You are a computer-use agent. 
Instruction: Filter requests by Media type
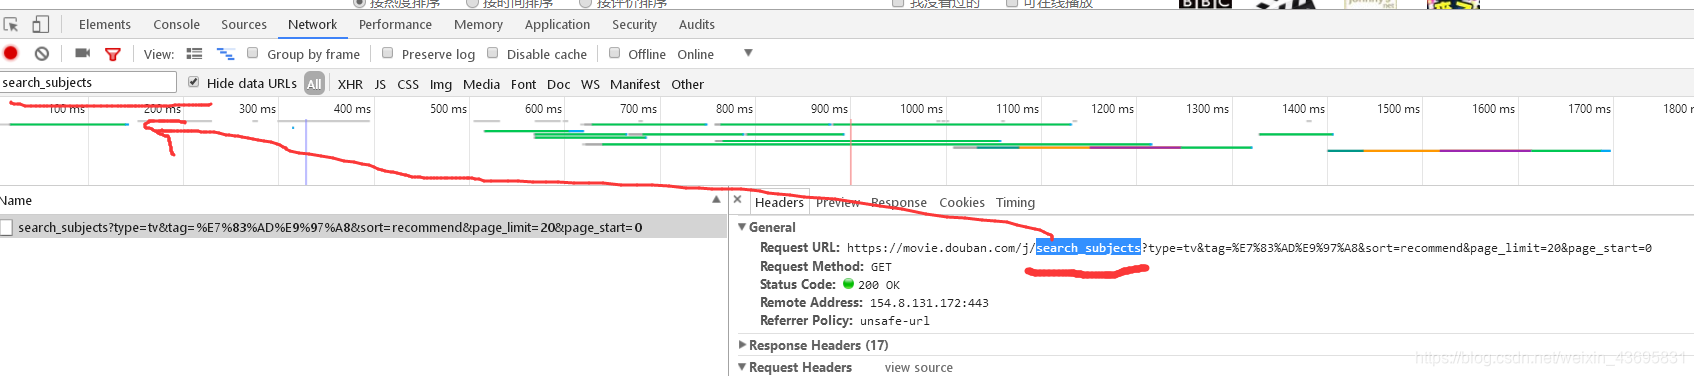[x=482, y=84]
